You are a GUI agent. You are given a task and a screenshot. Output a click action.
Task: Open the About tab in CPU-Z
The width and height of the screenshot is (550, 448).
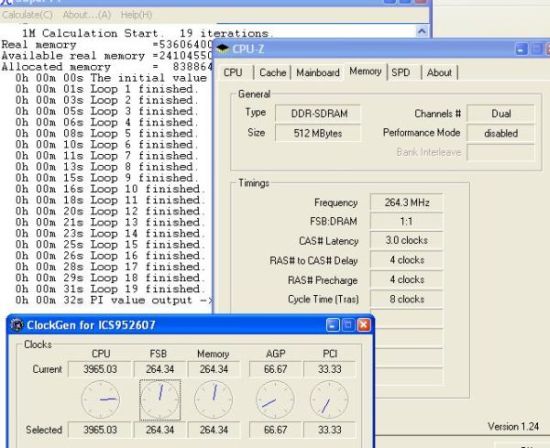coord(439,73)
